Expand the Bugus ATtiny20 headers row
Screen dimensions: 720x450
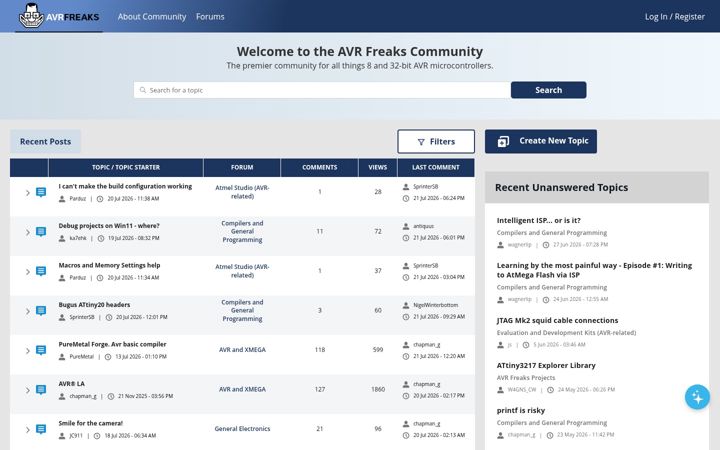tap(28, 311)
